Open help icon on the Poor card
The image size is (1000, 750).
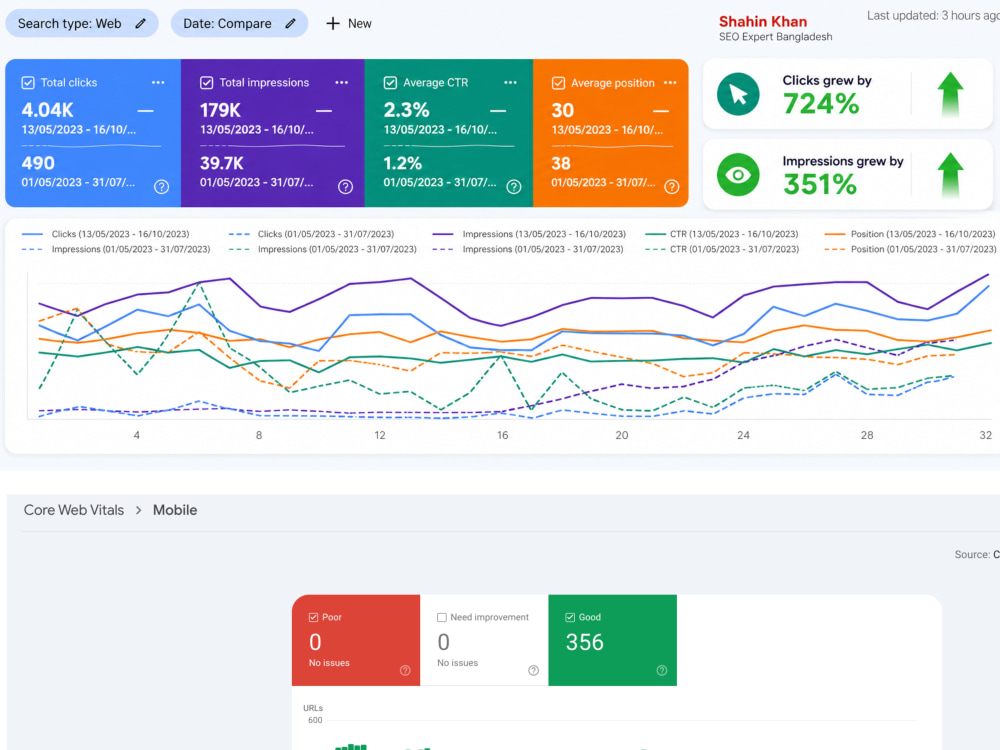[x=405, y=670]
